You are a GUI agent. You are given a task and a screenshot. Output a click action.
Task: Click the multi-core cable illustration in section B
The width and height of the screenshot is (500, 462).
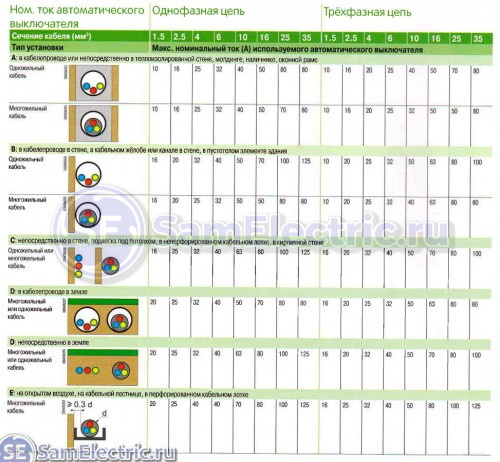point(85,215)
